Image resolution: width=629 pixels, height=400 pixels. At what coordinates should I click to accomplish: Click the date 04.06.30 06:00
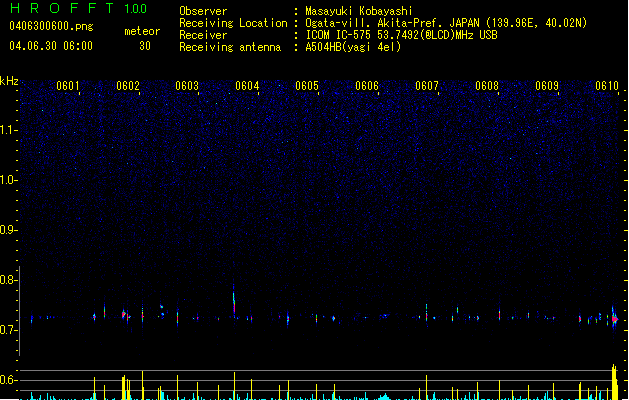(51, 46)
